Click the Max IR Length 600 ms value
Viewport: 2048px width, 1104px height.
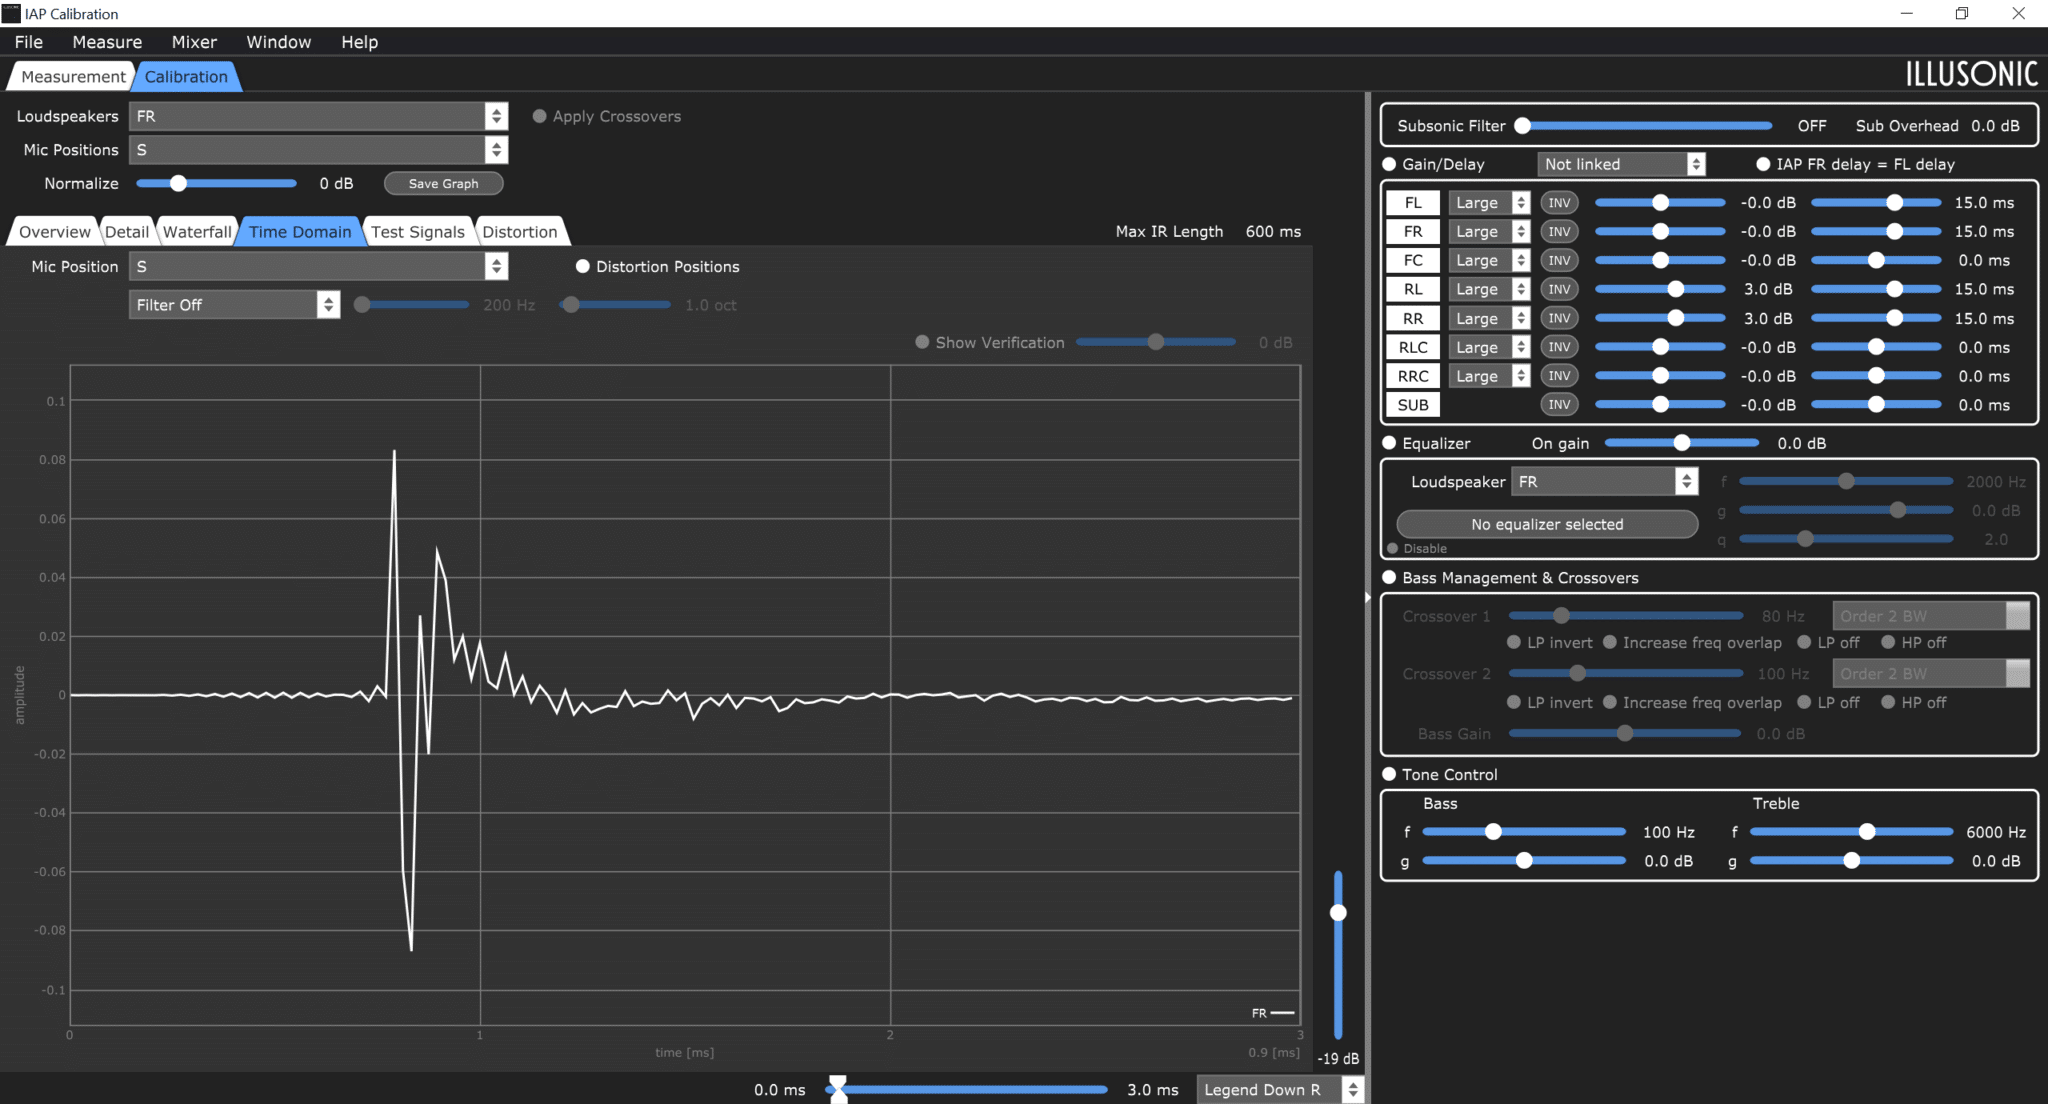click(x=1273, y=232)
